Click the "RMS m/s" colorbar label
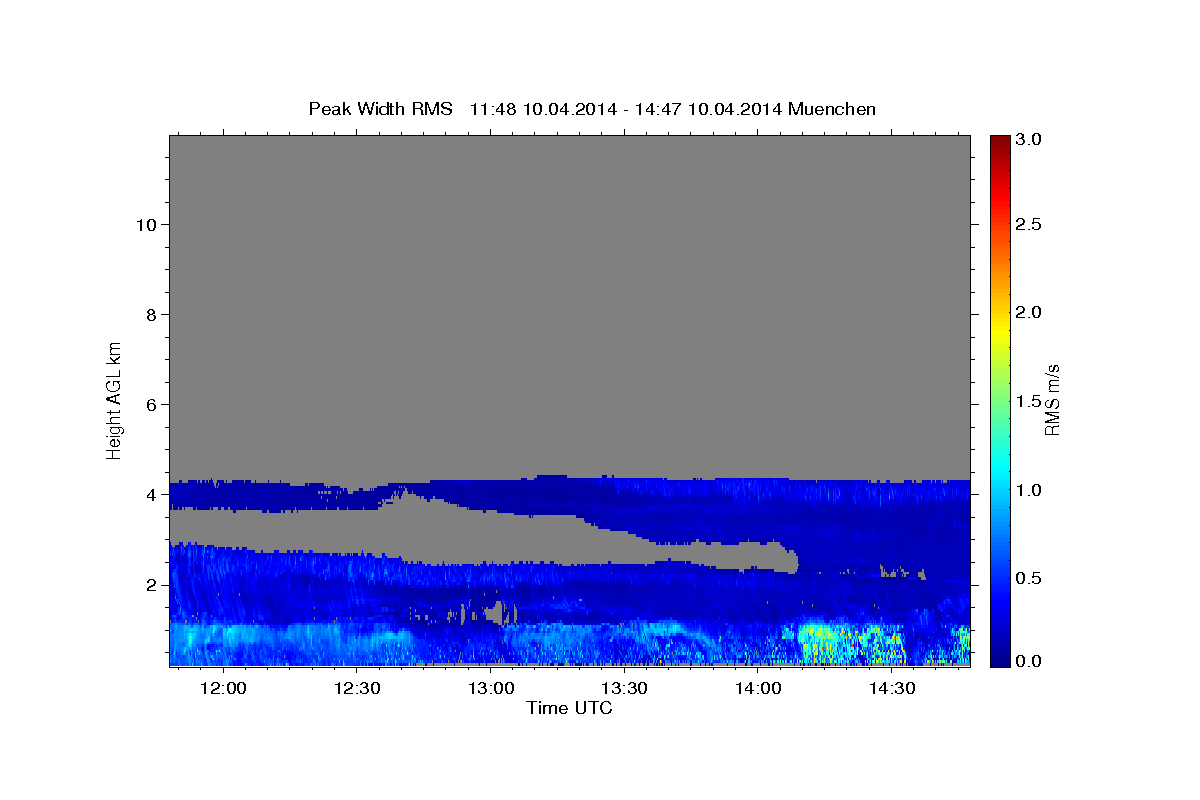The image size is (1200, 800). pos(1051,399)
